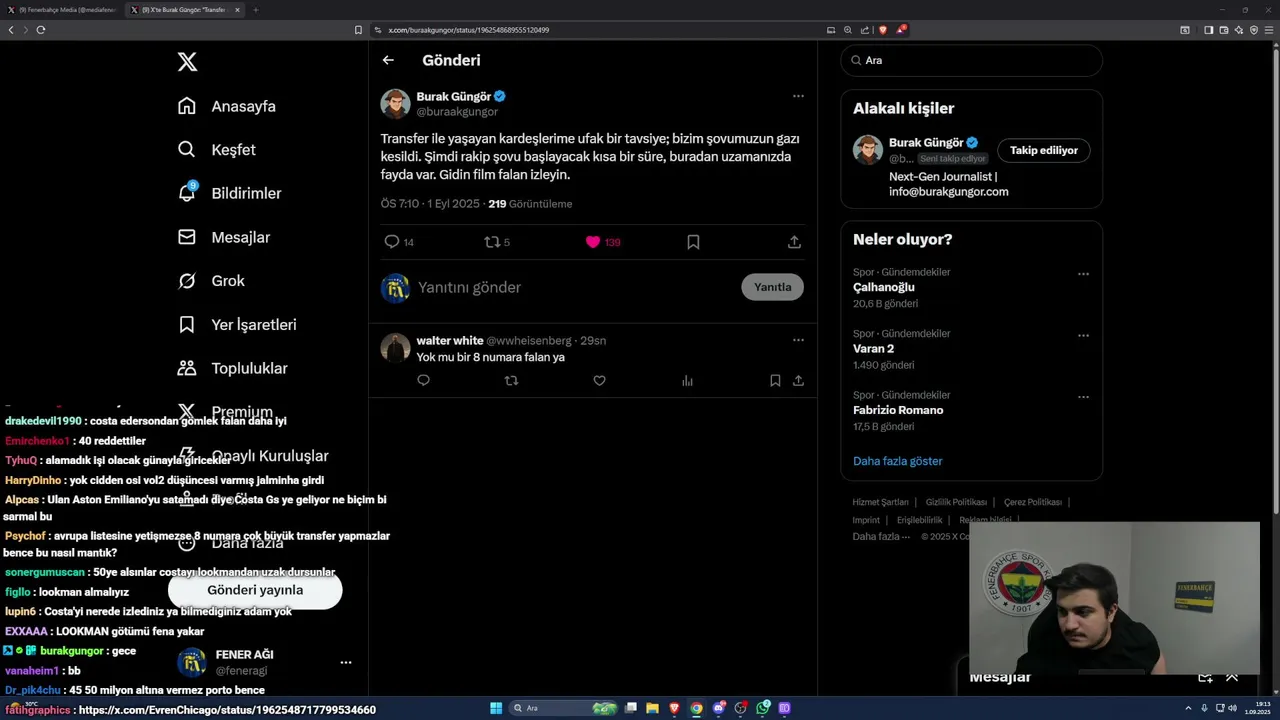This screenshot has height=720, width=1280.
Task: Open Hizmet Şartları footer link
Action: pyautogui.click(x=880, y=502)
